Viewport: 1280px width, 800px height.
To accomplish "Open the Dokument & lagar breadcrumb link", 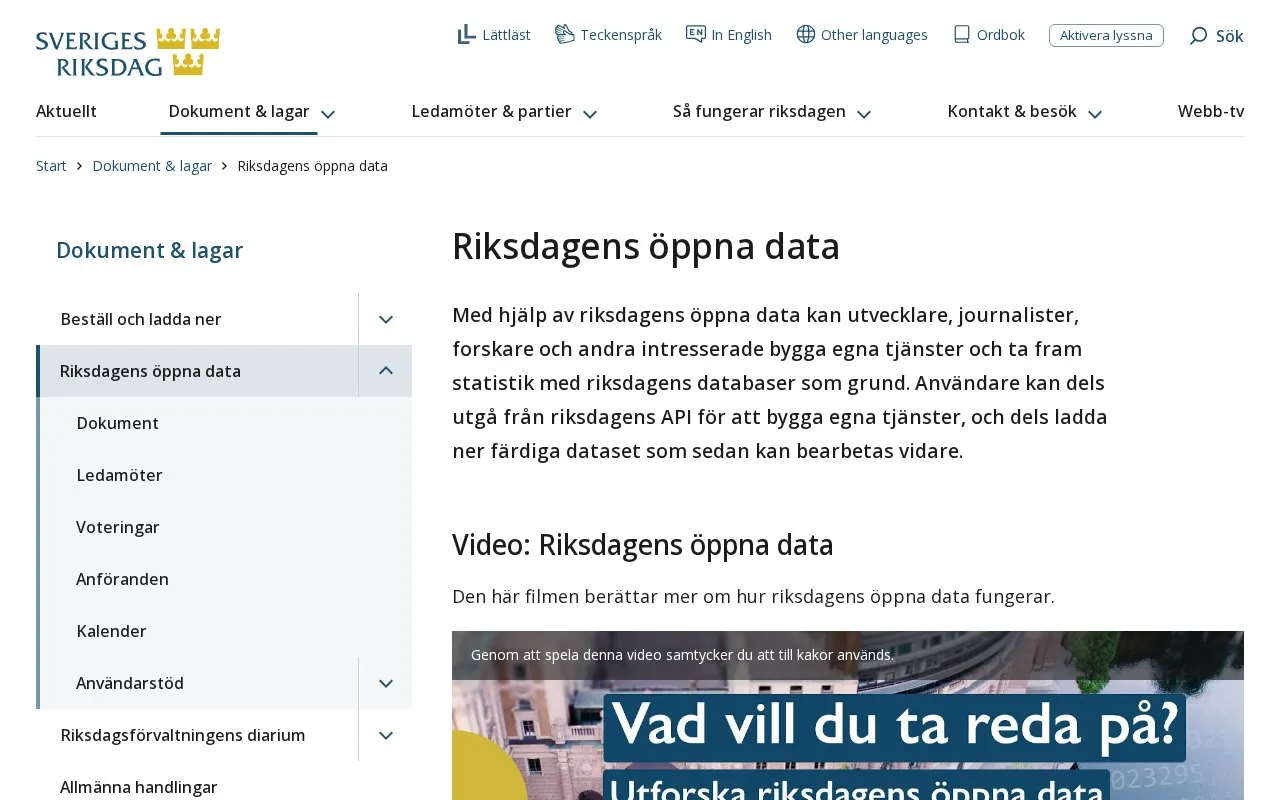I will click(152, 166).
